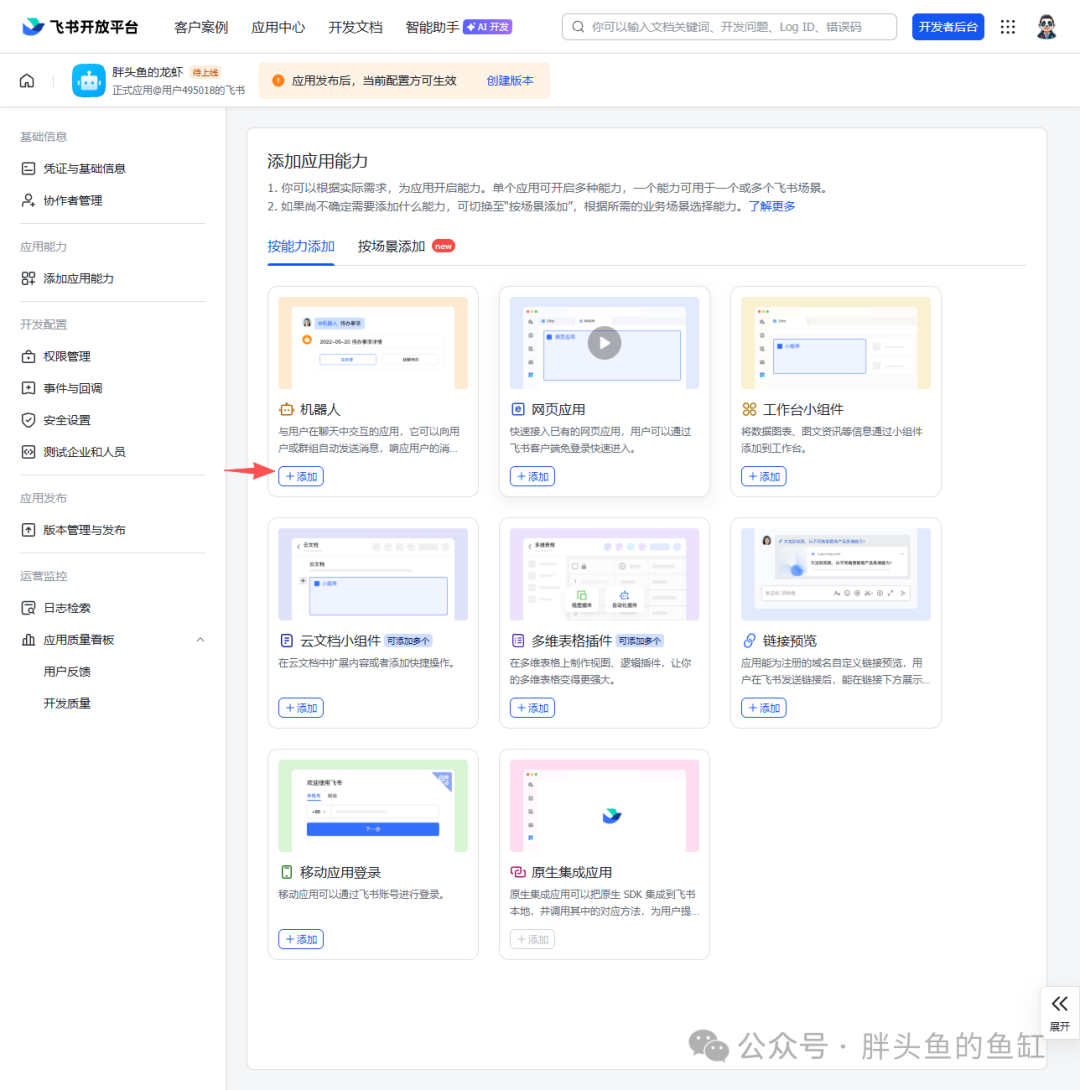1080x1090 pixels.
Task: Click the 工作台小组件 card icon
Action: [x=749, y=409]
